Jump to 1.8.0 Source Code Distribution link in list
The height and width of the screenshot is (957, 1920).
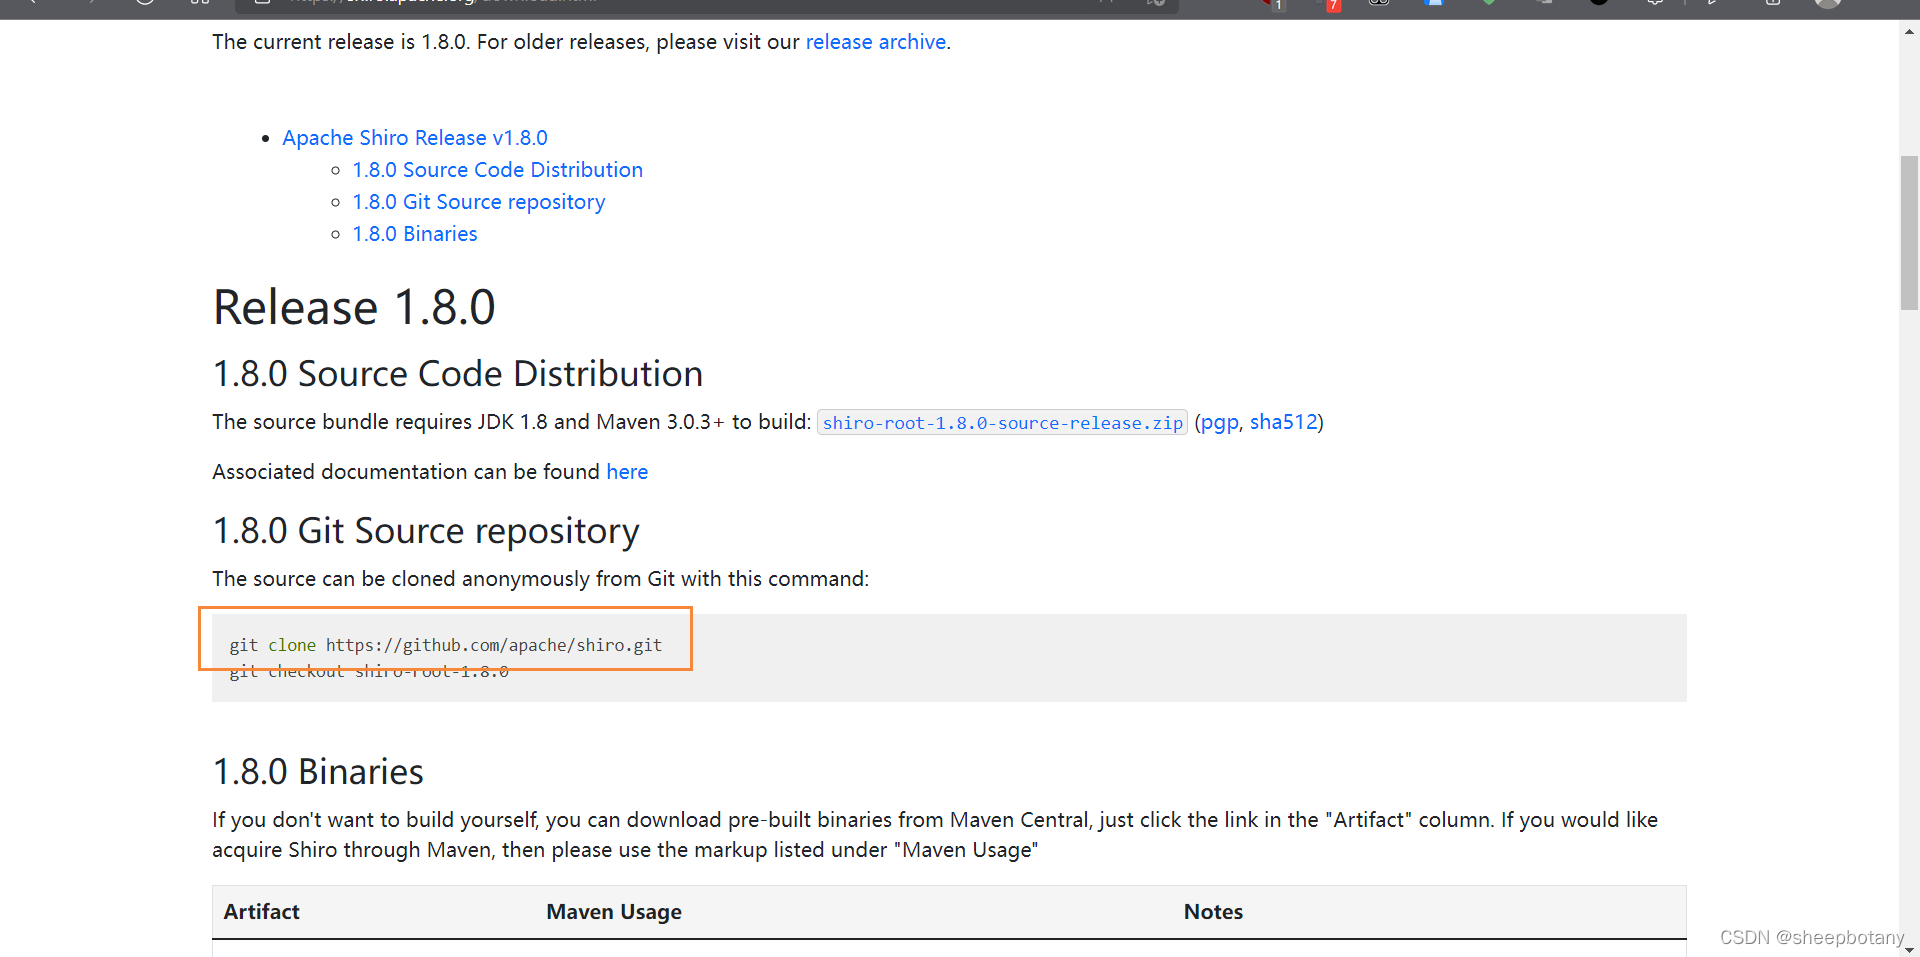(x=498, y=170)
